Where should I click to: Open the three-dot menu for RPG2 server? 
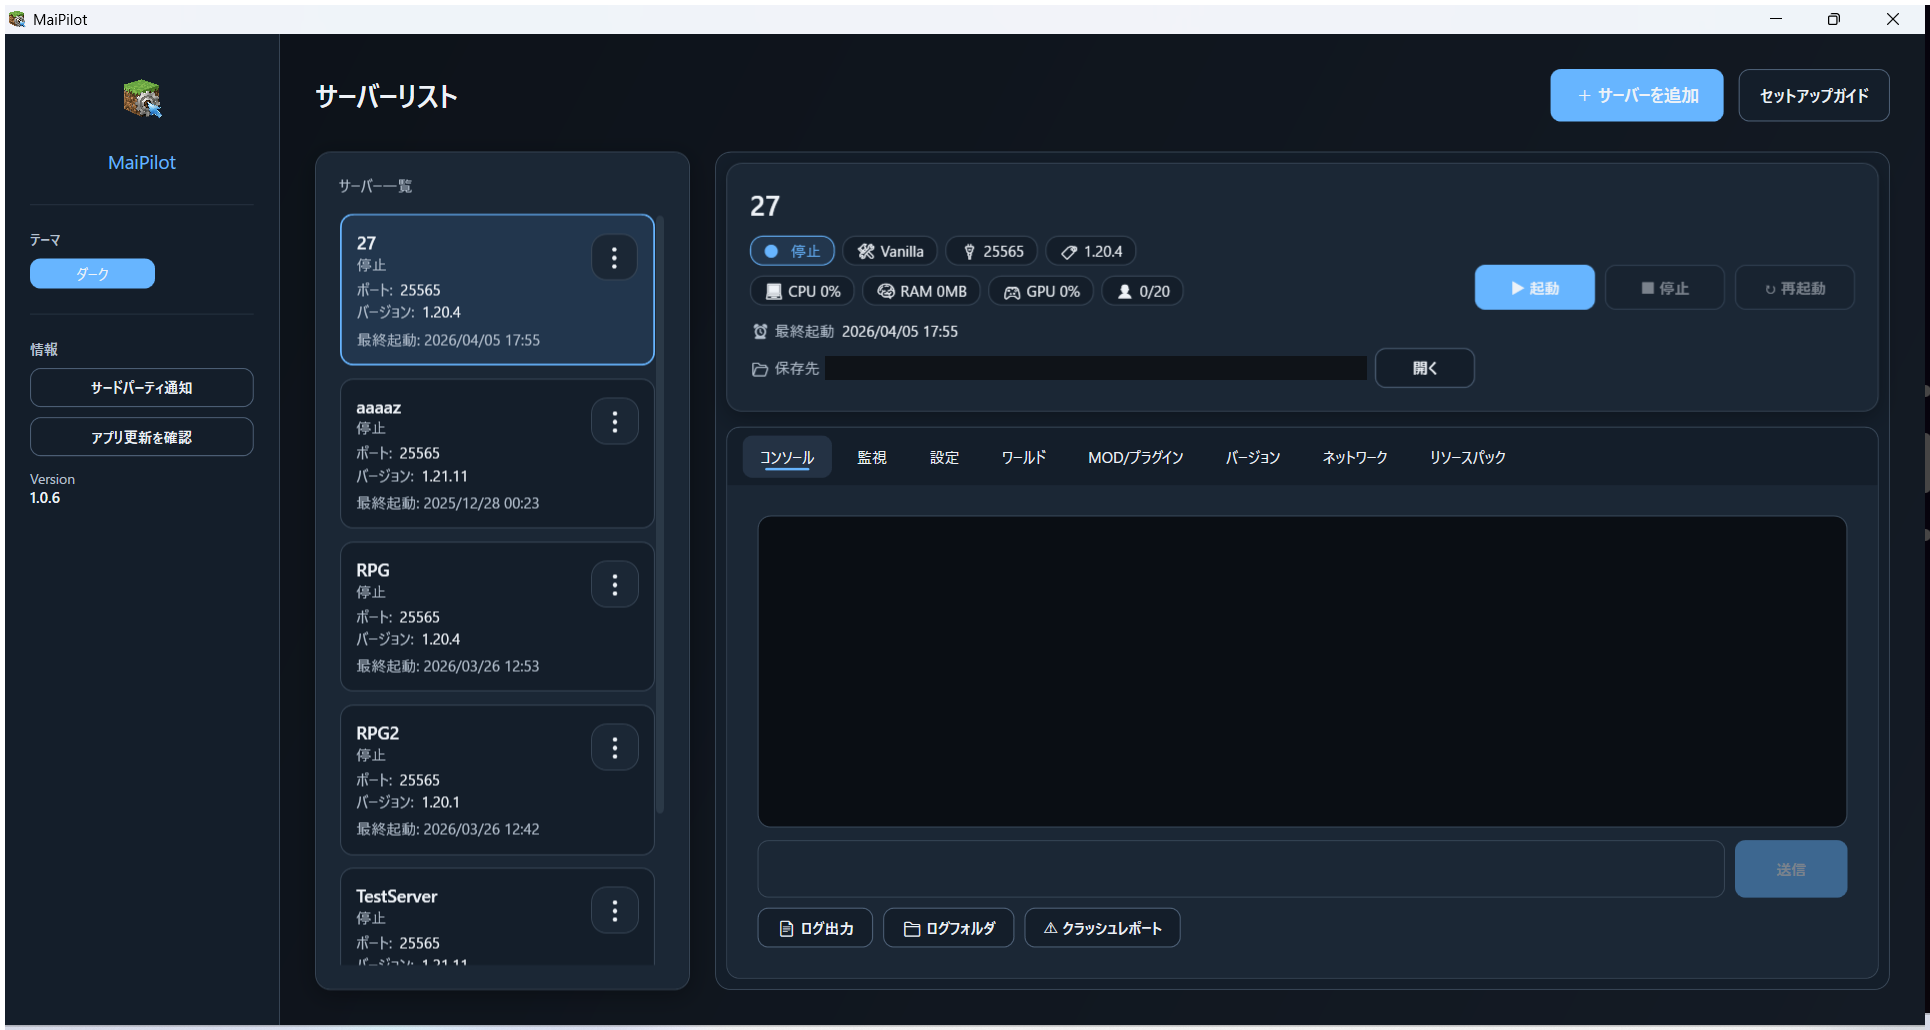point(614,747)
